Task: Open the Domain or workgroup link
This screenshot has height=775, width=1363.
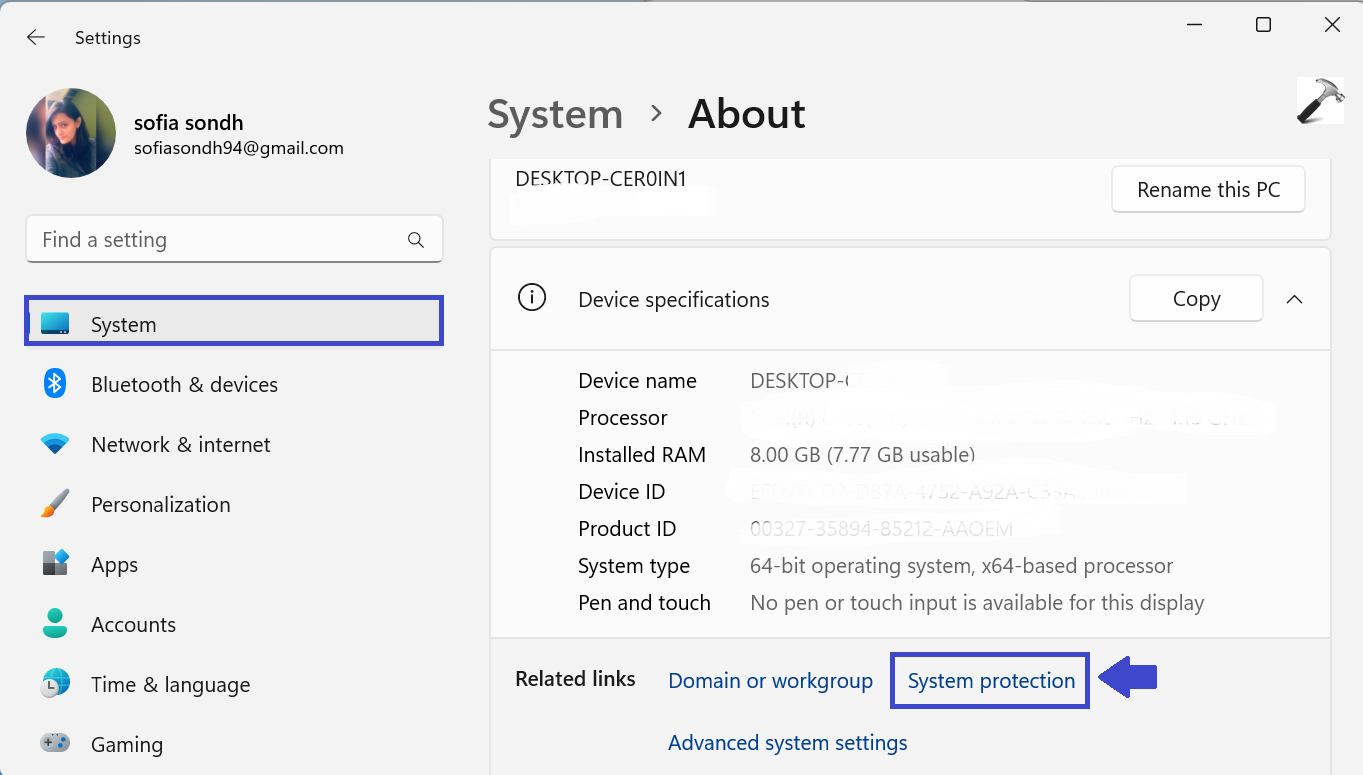Action: pyautogui.click(x=770, y=681)
